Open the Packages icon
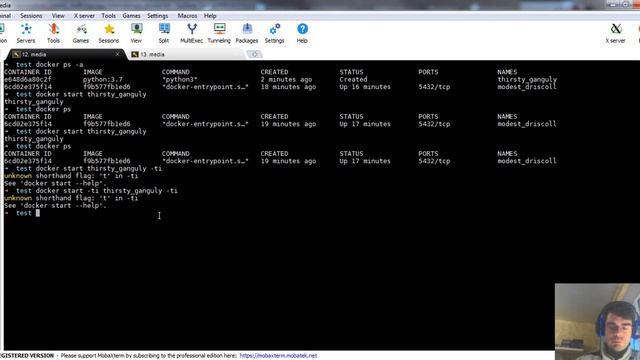Viewport: 640px width, 360px height. (247, 33)
